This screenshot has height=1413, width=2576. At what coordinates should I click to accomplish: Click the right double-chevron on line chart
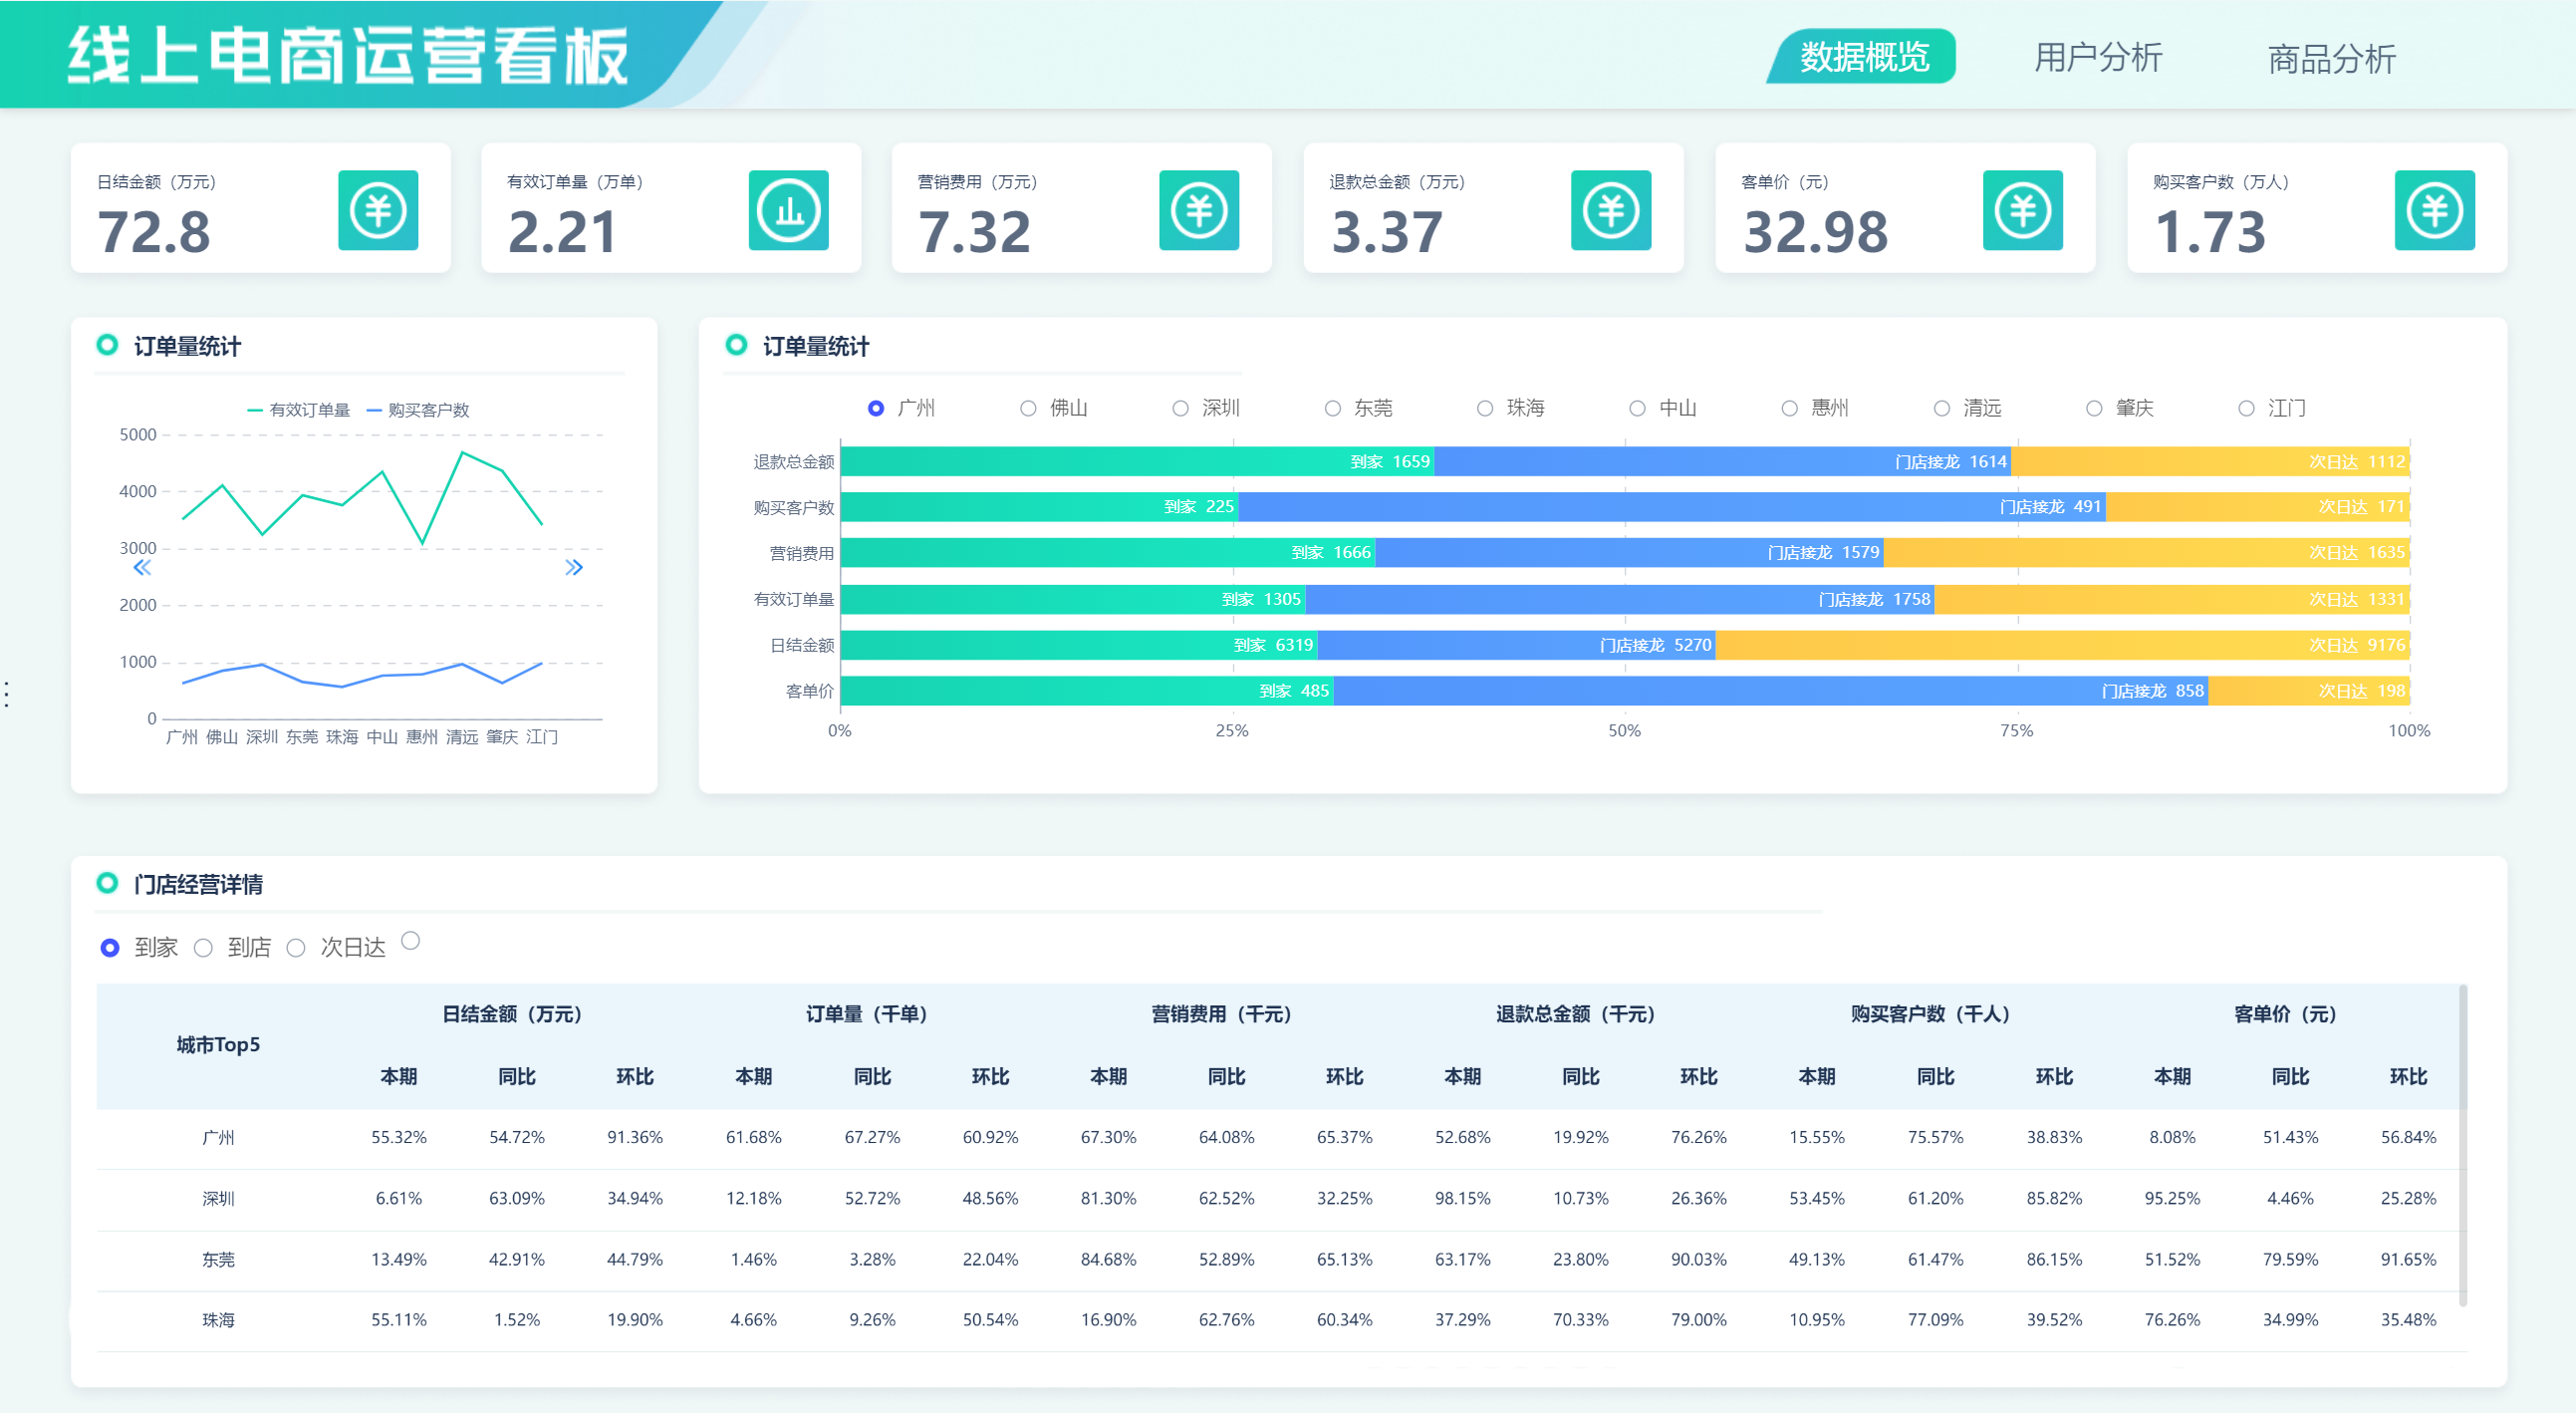pos(573,568)
